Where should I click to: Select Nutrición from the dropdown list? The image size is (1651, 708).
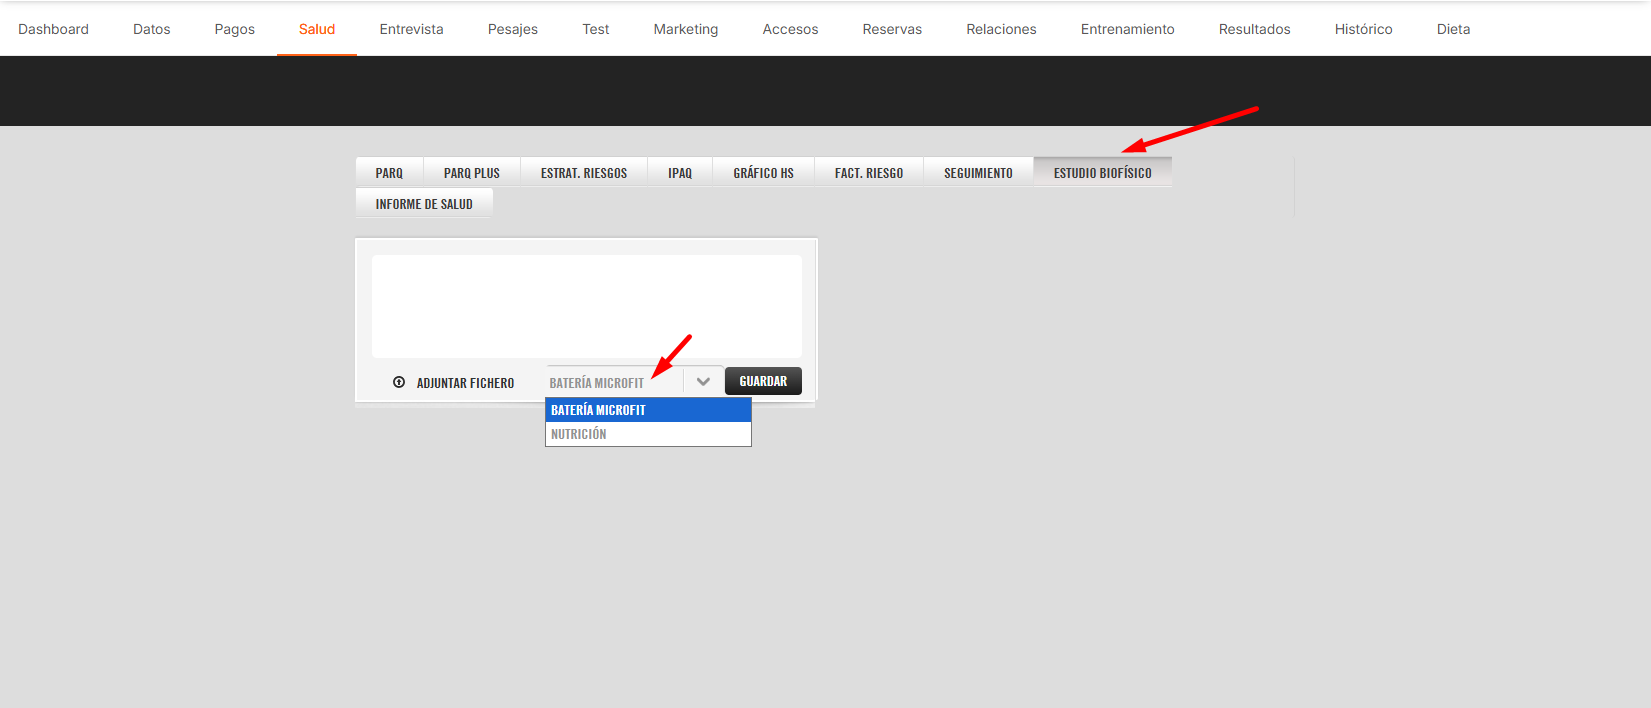(x=647, y=434)
